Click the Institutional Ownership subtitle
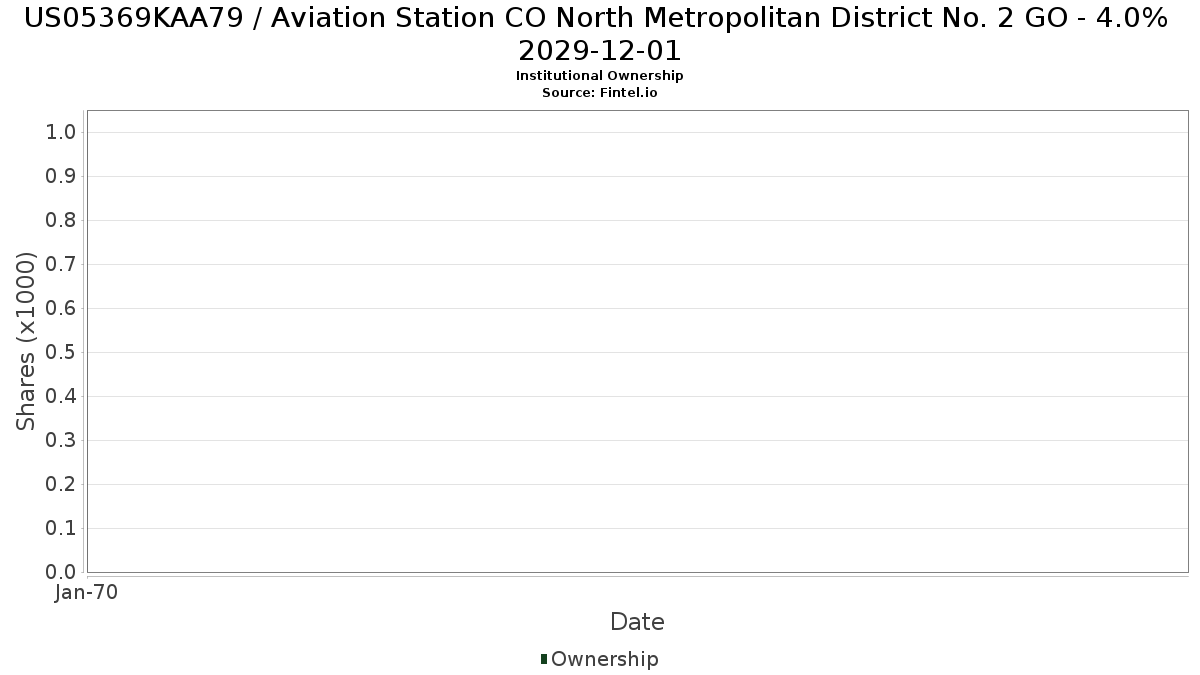 pos(599,76)
